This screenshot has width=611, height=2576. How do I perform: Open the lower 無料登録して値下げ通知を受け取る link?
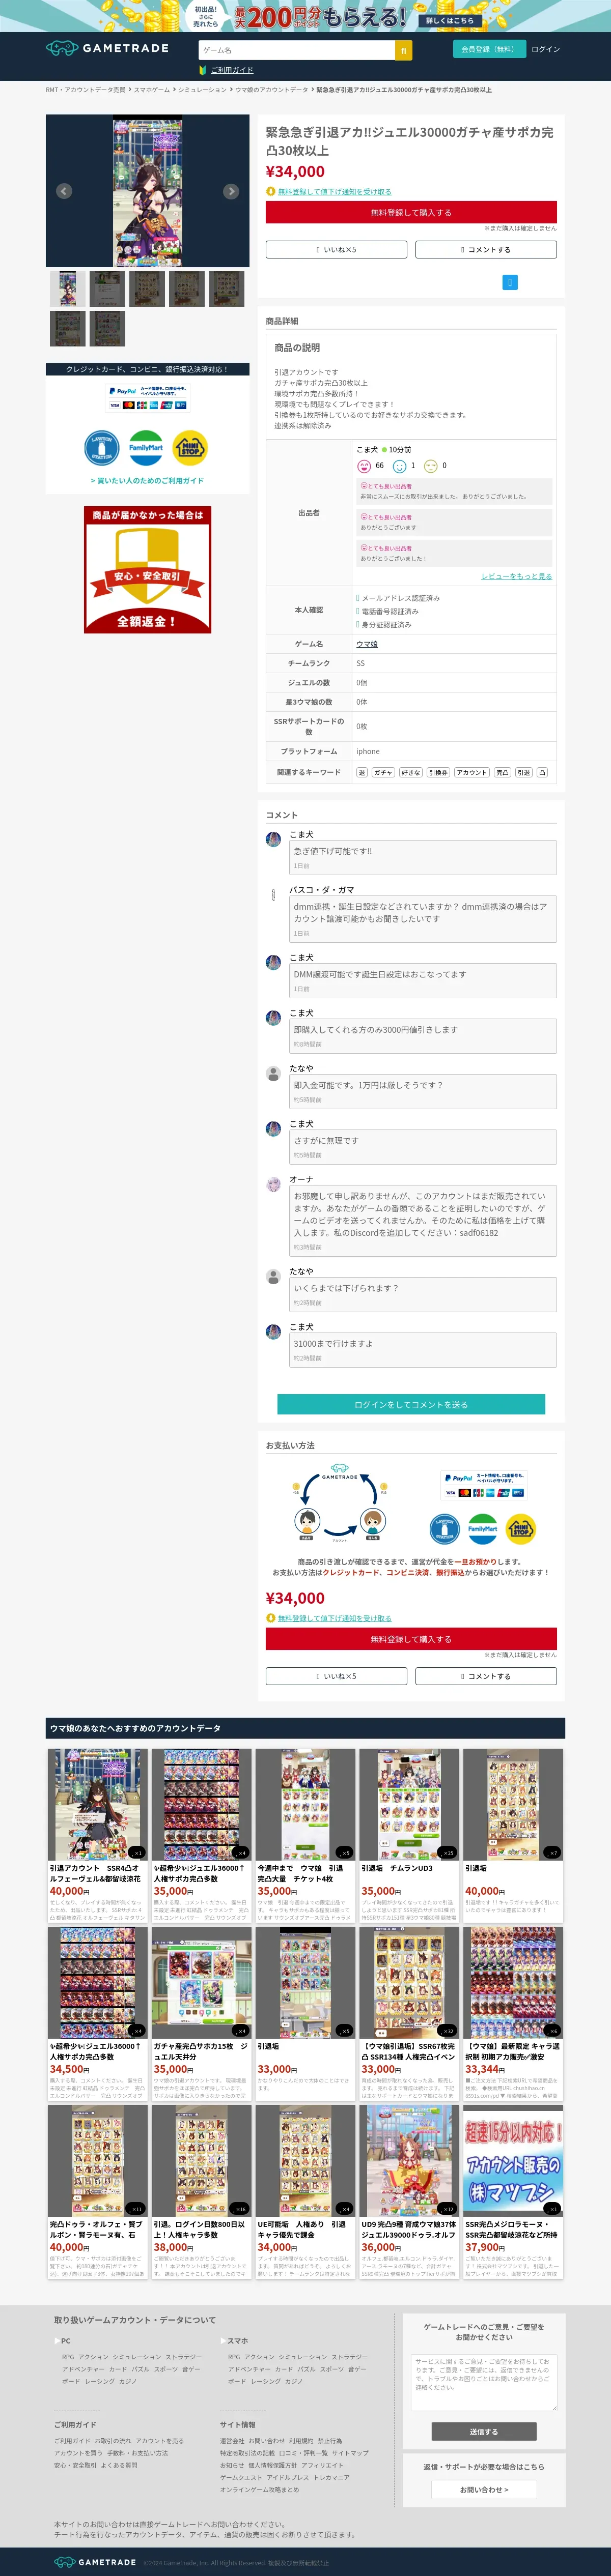[334, 1618]
